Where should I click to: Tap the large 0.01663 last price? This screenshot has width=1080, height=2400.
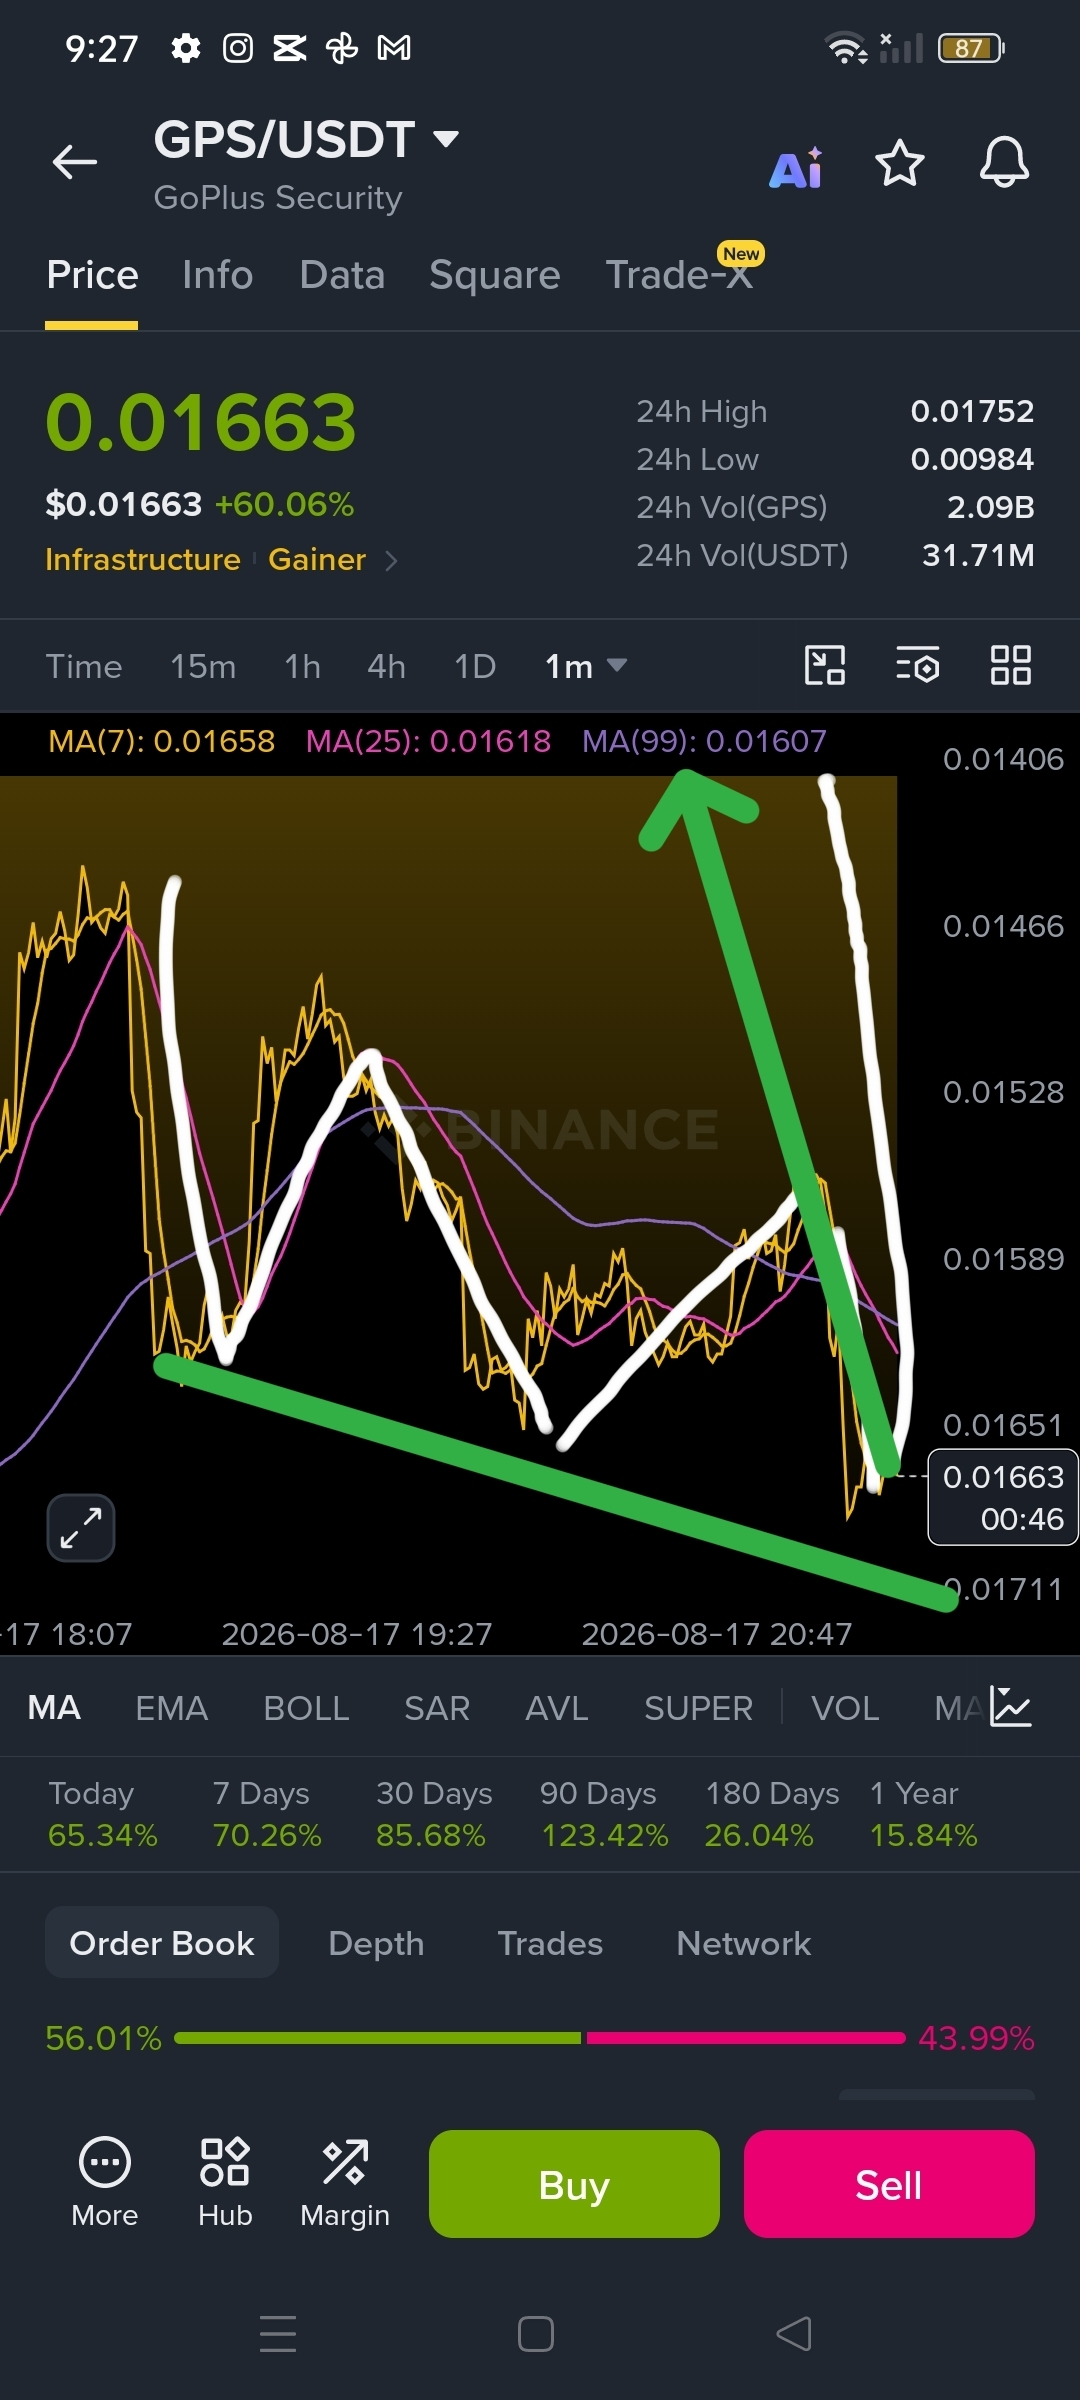[201, 423]
